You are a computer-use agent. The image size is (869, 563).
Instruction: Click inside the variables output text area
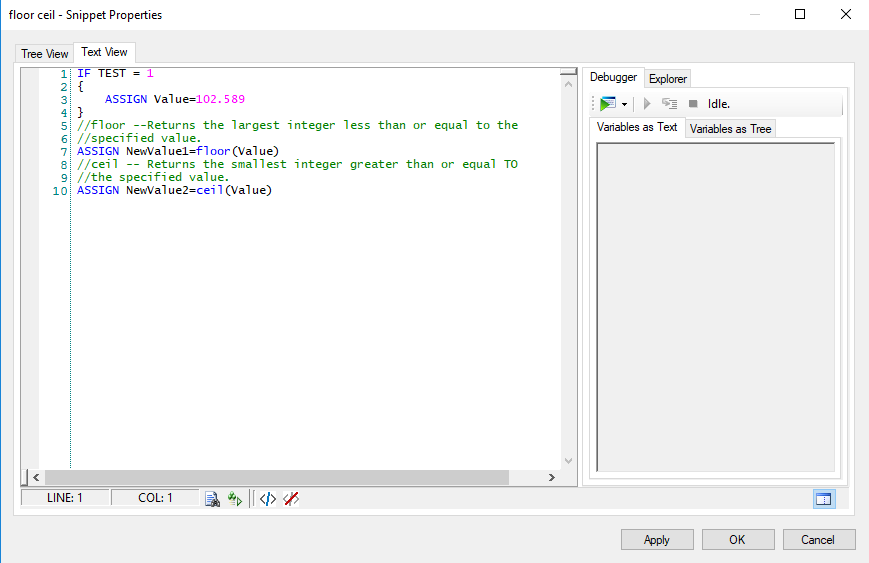click(715, 307)
